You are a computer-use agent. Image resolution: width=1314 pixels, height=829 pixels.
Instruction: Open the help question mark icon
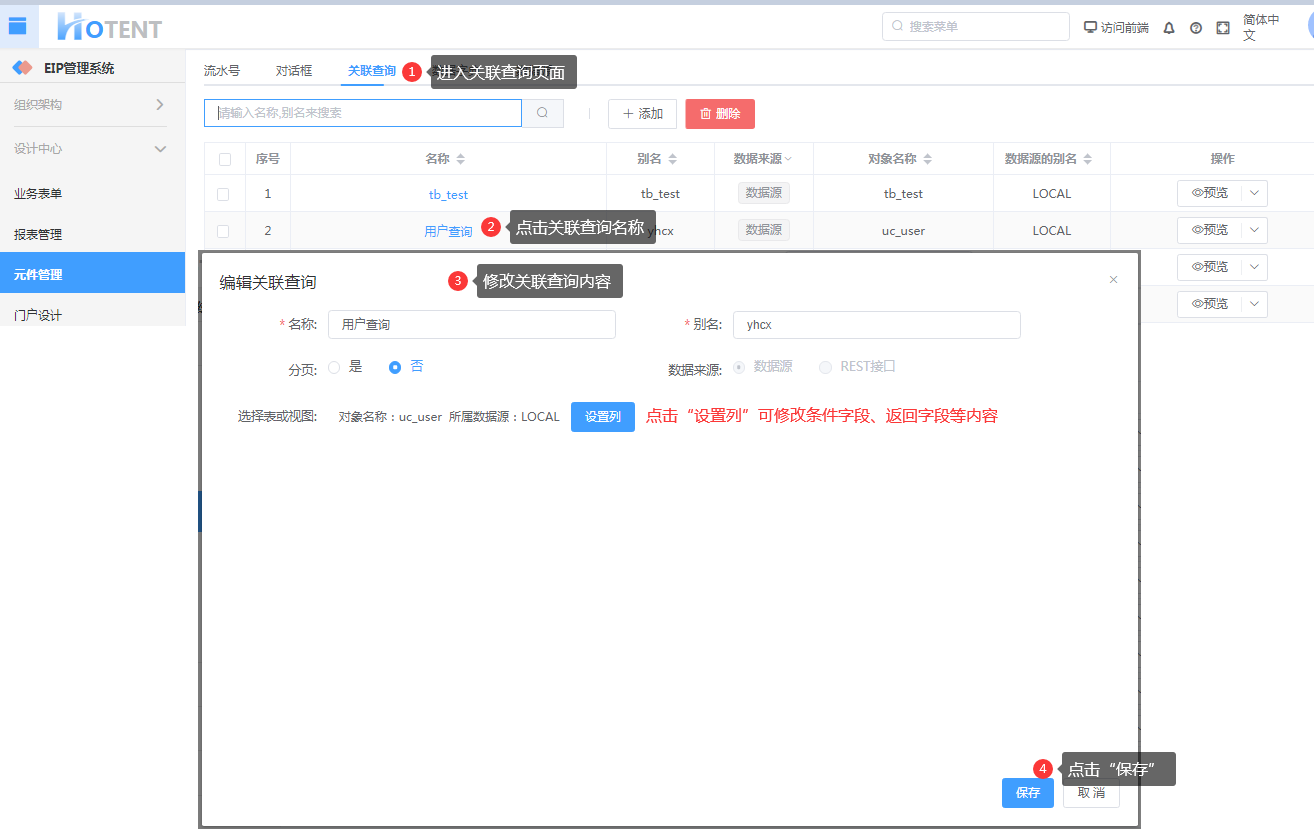[x=1196, y=28]
